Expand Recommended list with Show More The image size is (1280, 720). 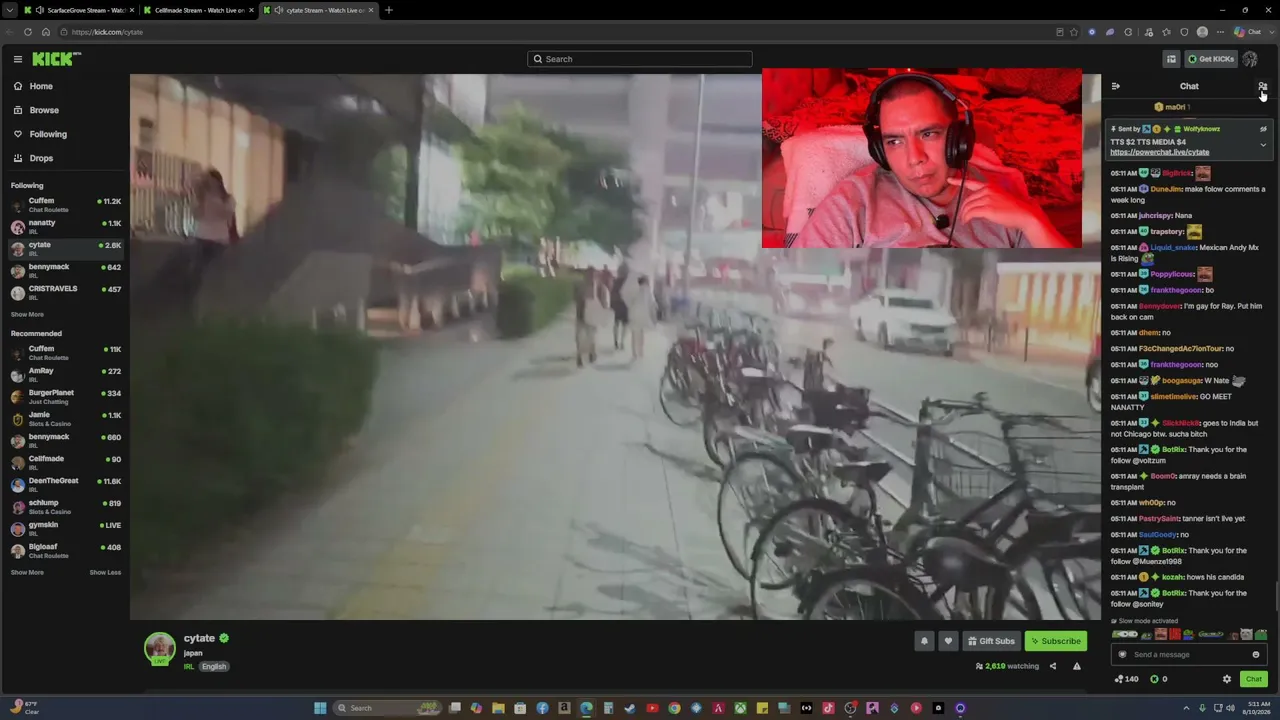pos(27,572)
